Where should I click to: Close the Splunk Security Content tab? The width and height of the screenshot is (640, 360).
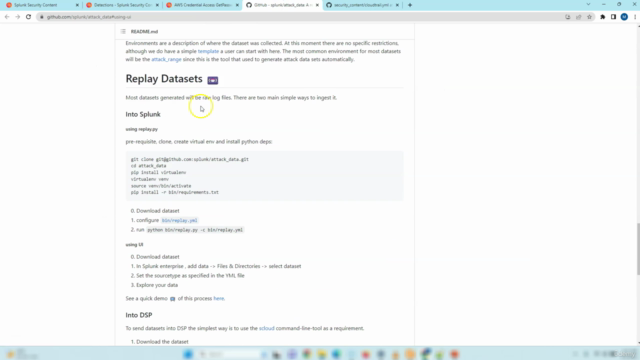77,5
